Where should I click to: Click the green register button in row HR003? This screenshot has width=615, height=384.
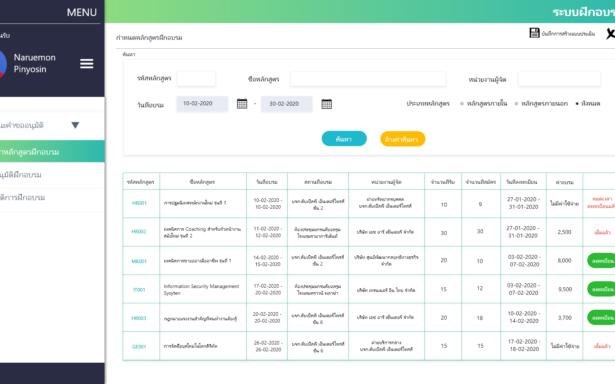601,318
